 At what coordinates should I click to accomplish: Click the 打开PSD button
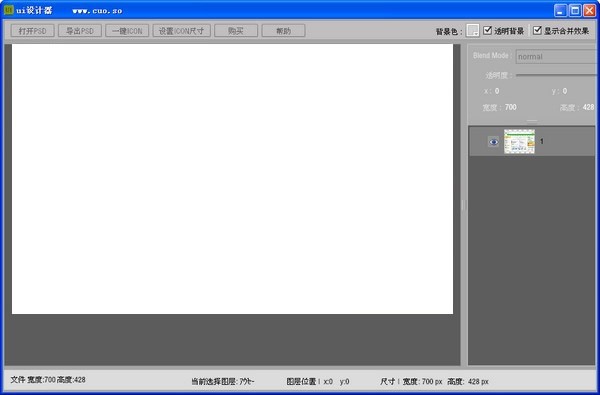click(x=33, y=31)
